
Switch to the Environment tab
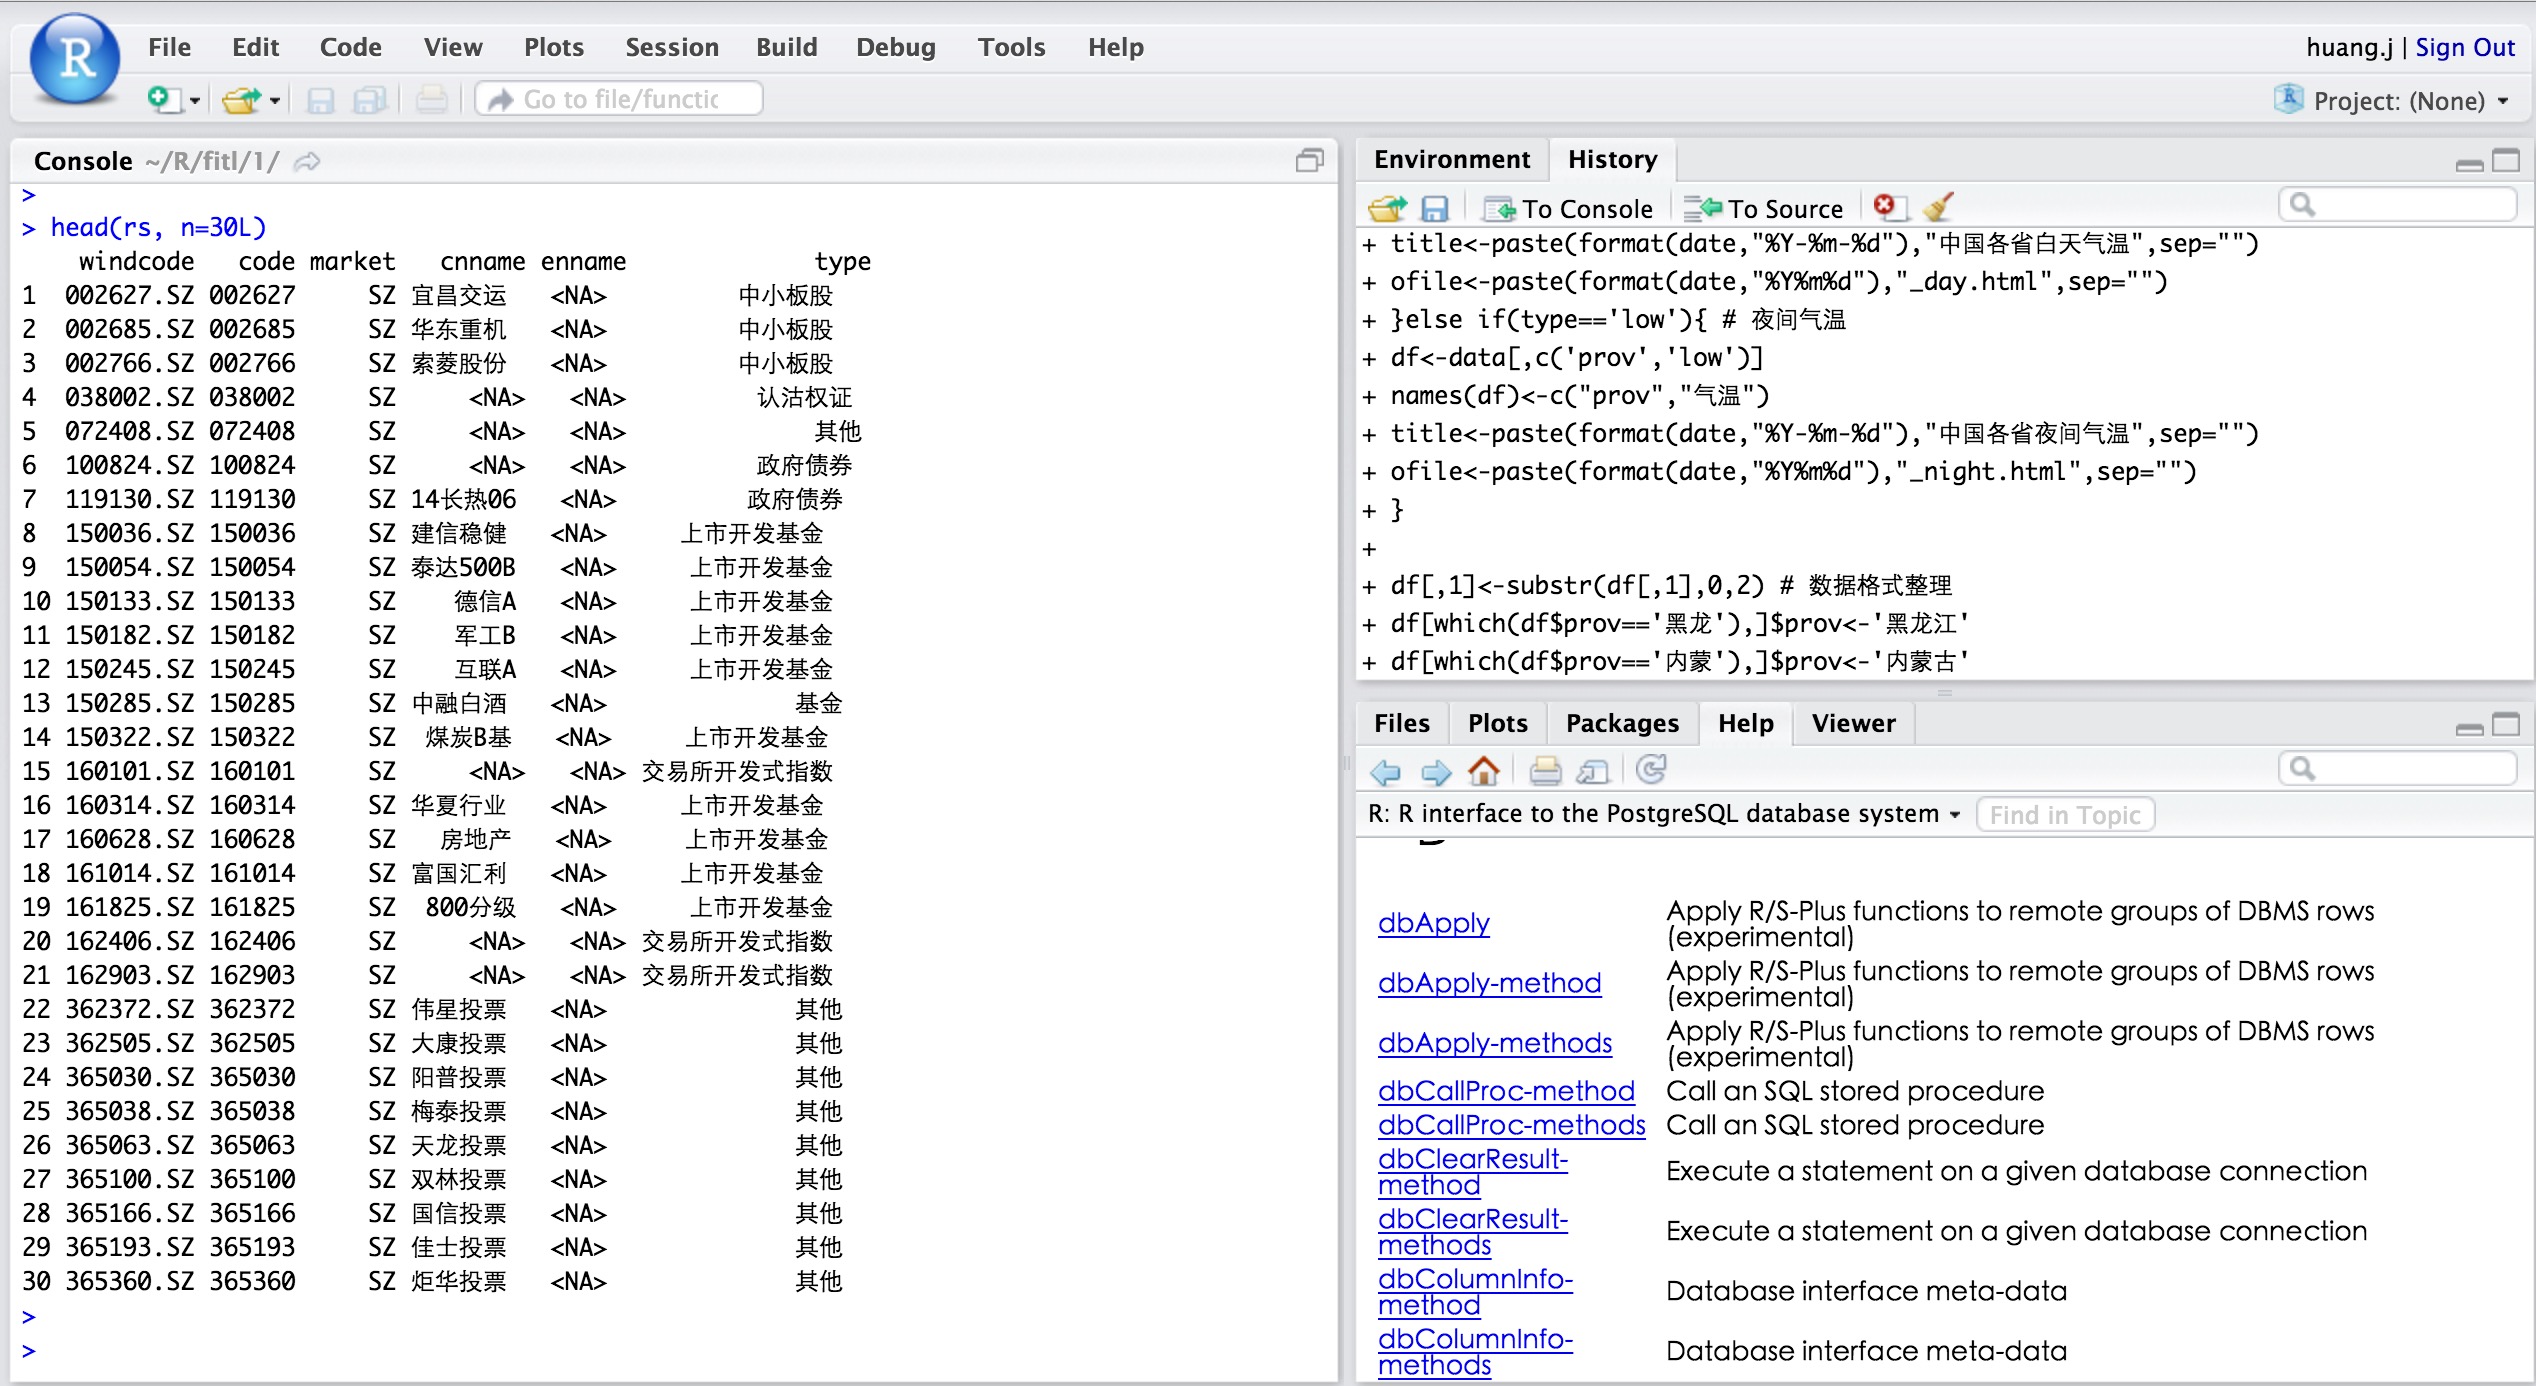point(1451,159)
